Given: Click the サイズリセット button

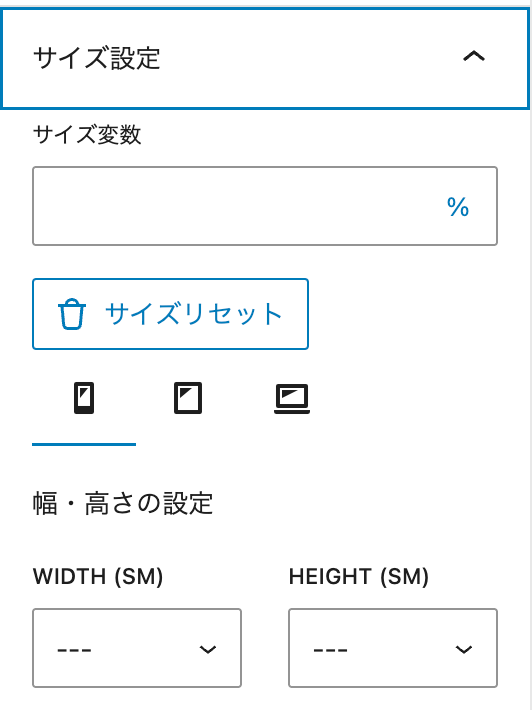Looking at the screenshot, I should click(x=170, y=314).
